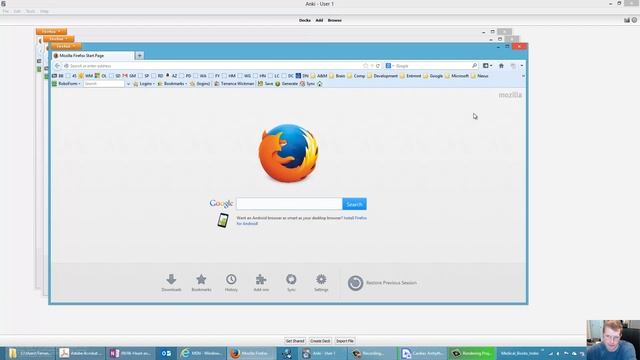640x360 pixels.
Task: Open OneNote from the taskbar
Action: click(x=131, y=353)
